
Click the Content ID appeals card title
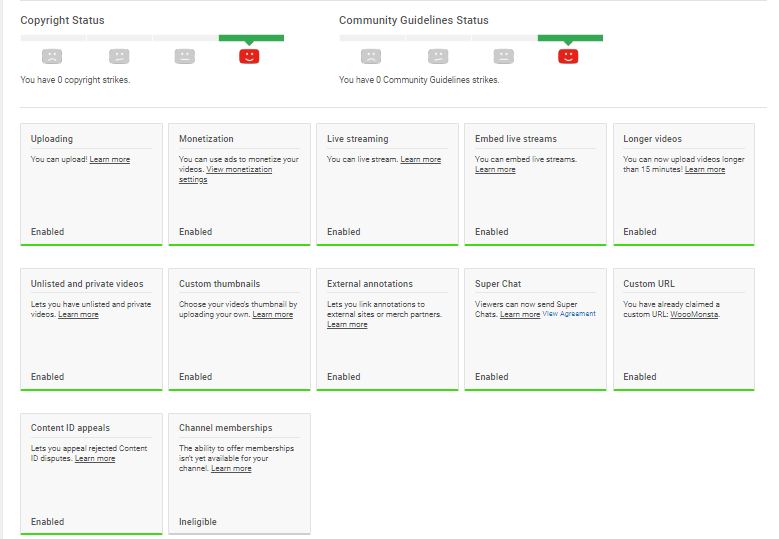point(70,428)
